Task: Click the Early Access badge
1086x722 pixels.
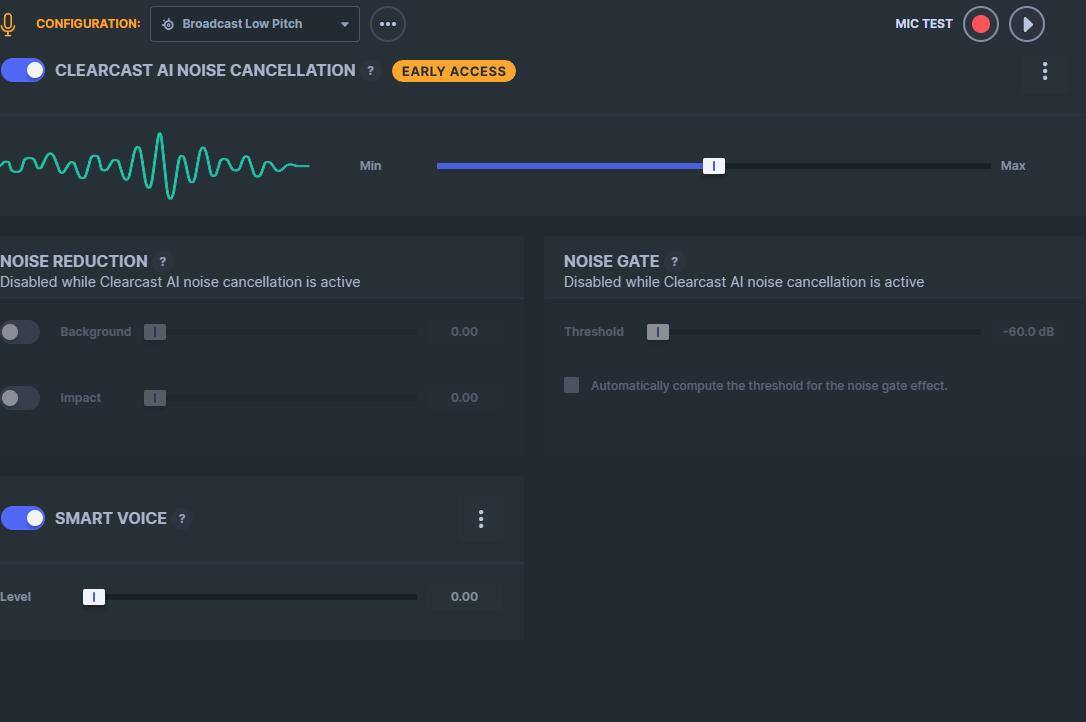Action: point(454,71)
